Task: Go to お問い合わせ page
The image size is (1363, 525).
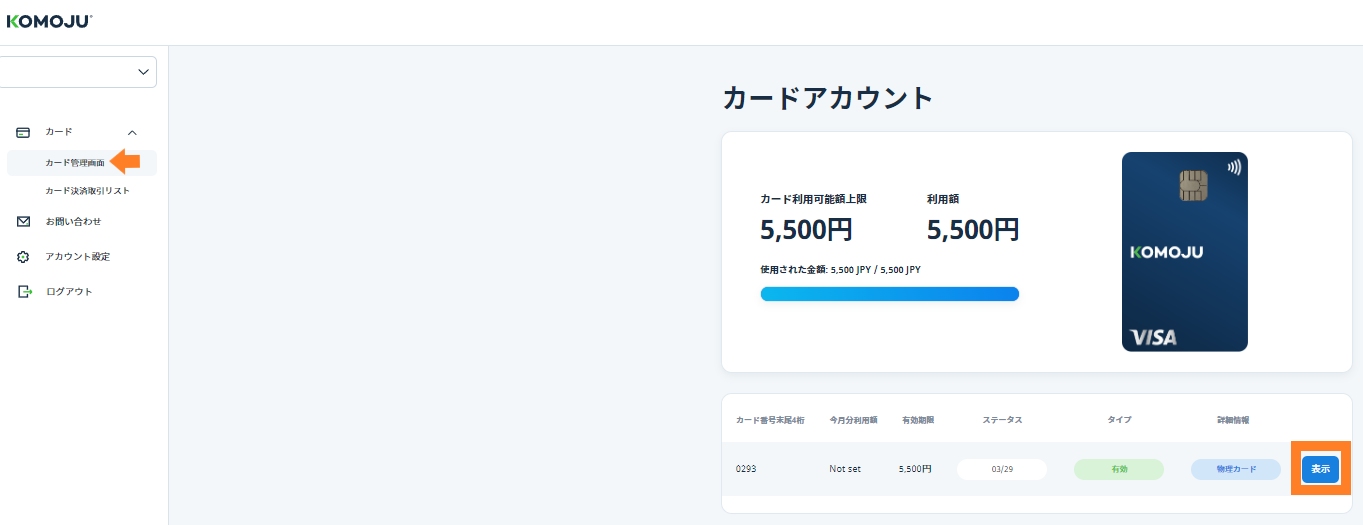Action: click(73, 222)
